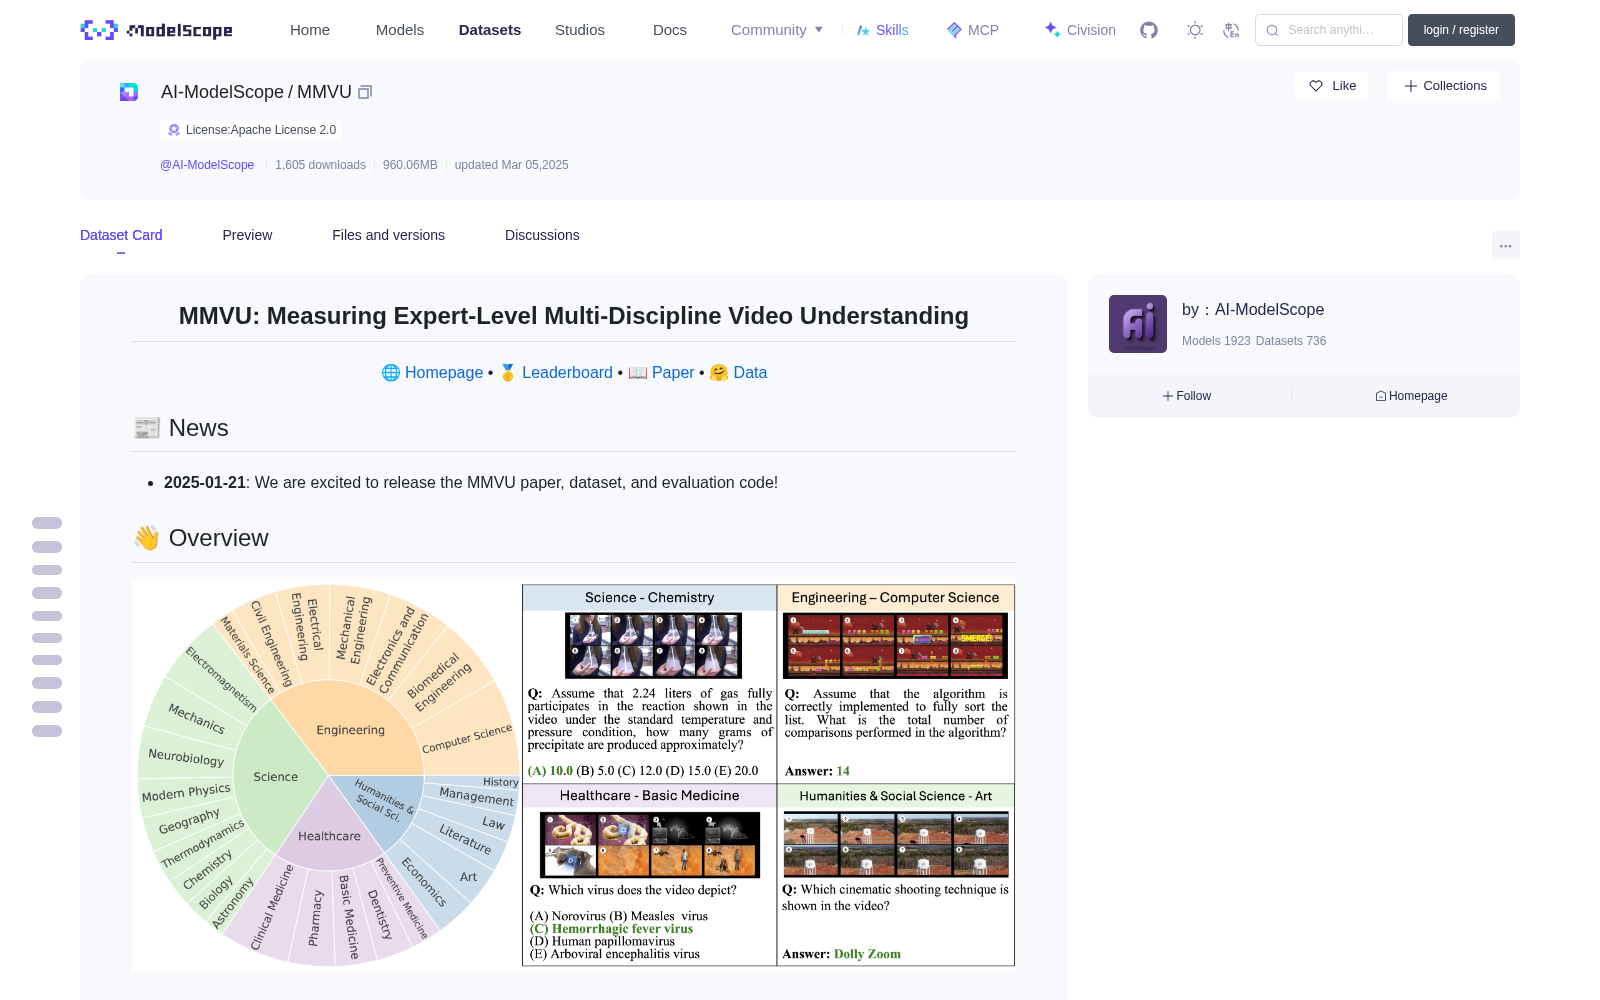The width and height of the screenshot is (1600, 1000).
Task: Switch language with the translate icon
Action: [1231, 30]
